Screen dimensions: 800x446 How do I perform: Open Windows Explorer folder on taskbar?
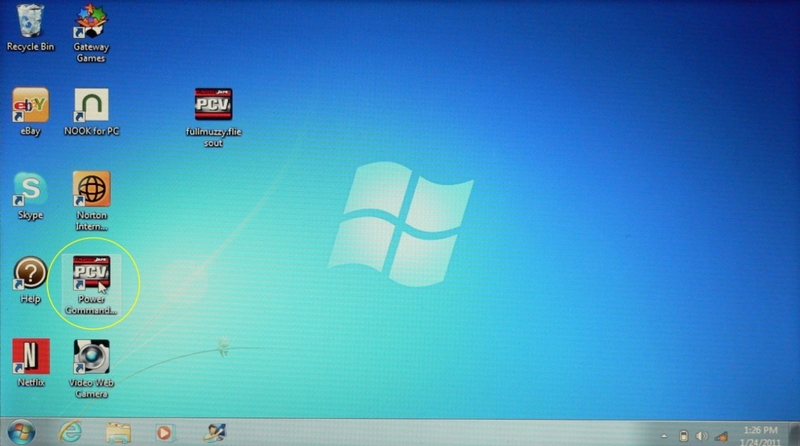coord(118,433)
